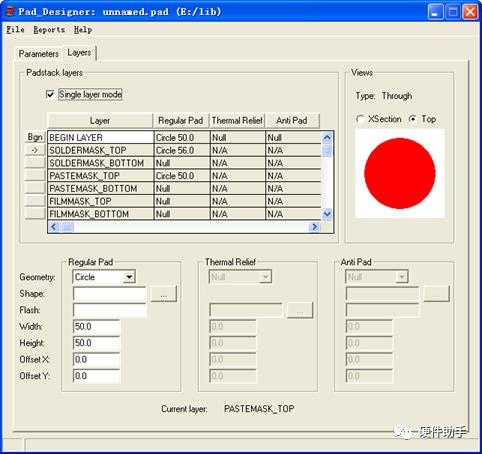Click the layer table scroll down arrow

(327, 214)
